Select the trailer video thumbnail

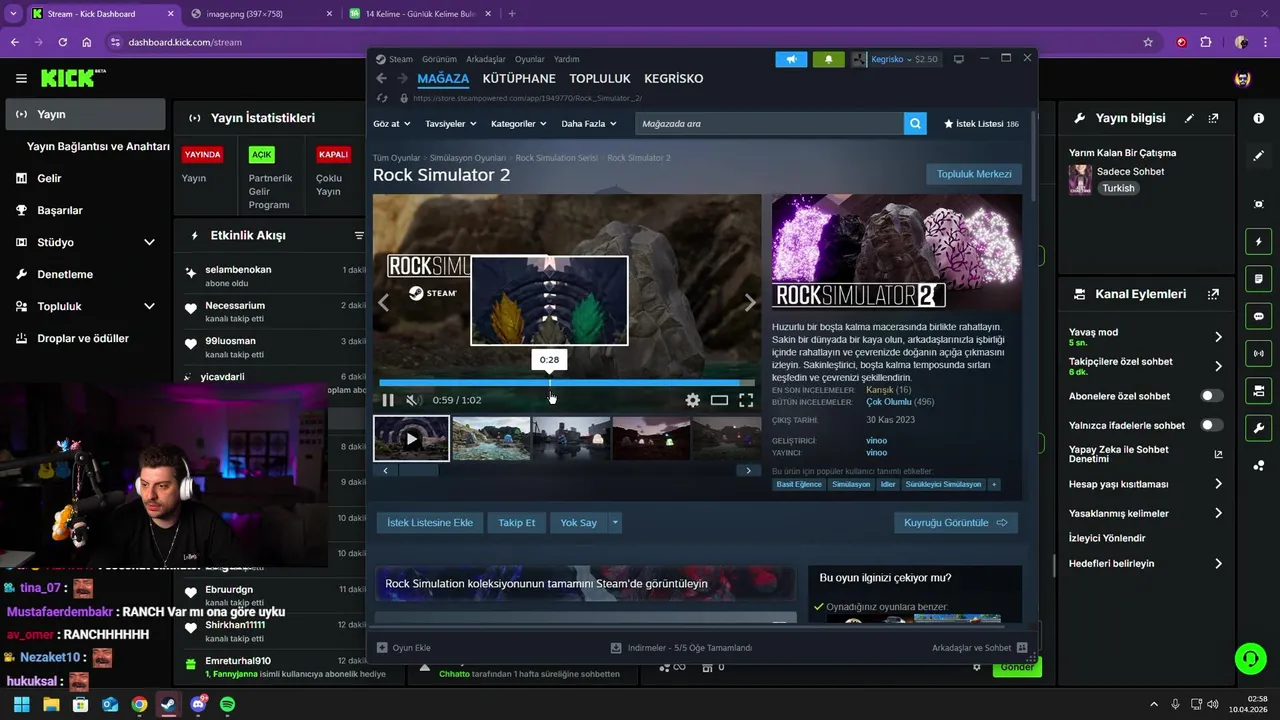(x=411, y=438)
